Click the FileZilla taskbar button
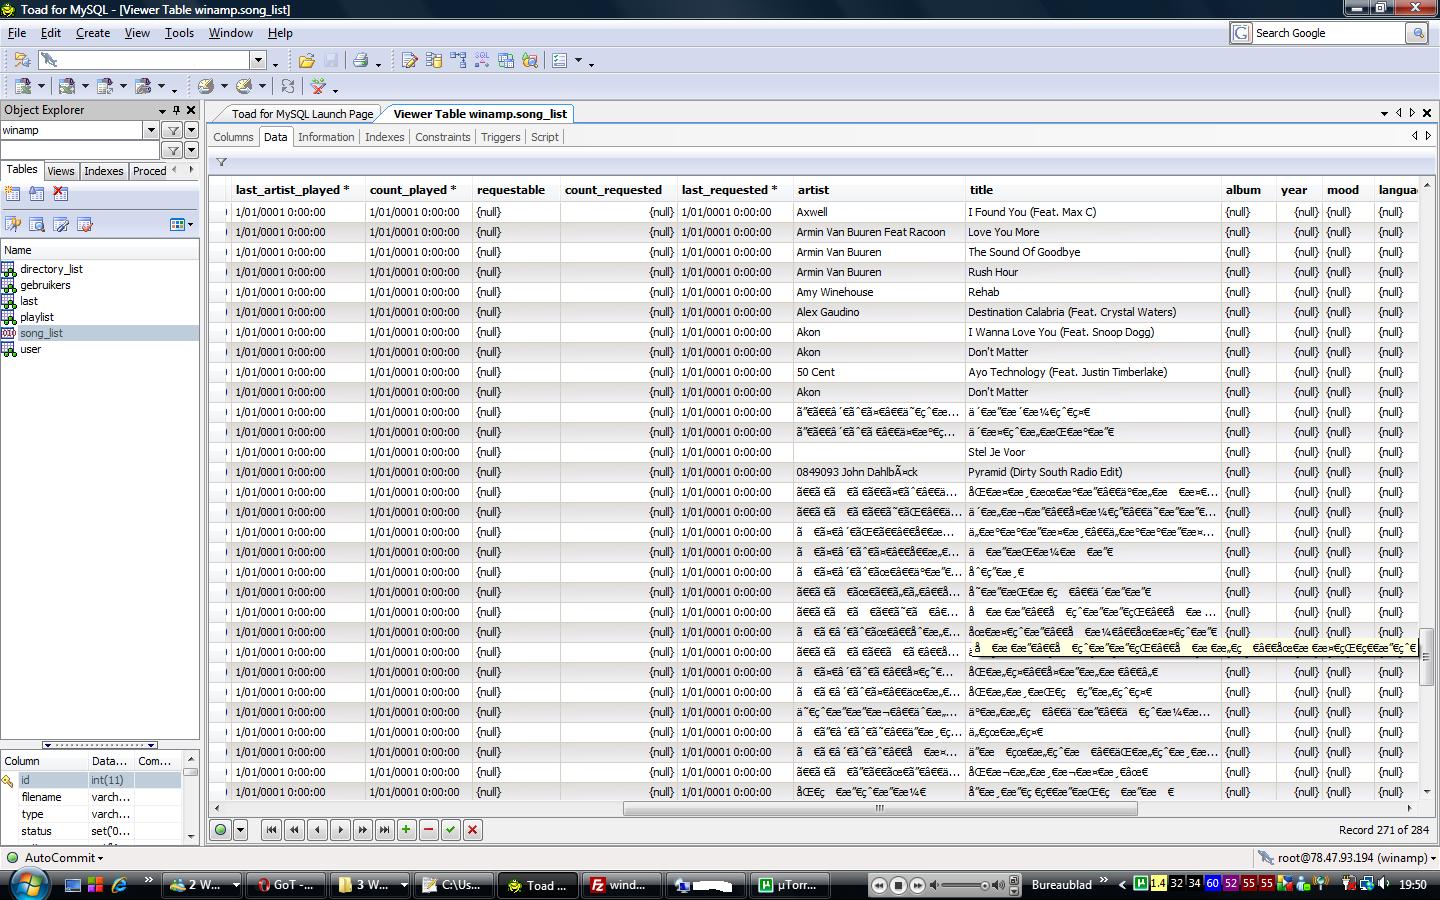This screenshot has width=1440, height=900. [x=623, y=885]
